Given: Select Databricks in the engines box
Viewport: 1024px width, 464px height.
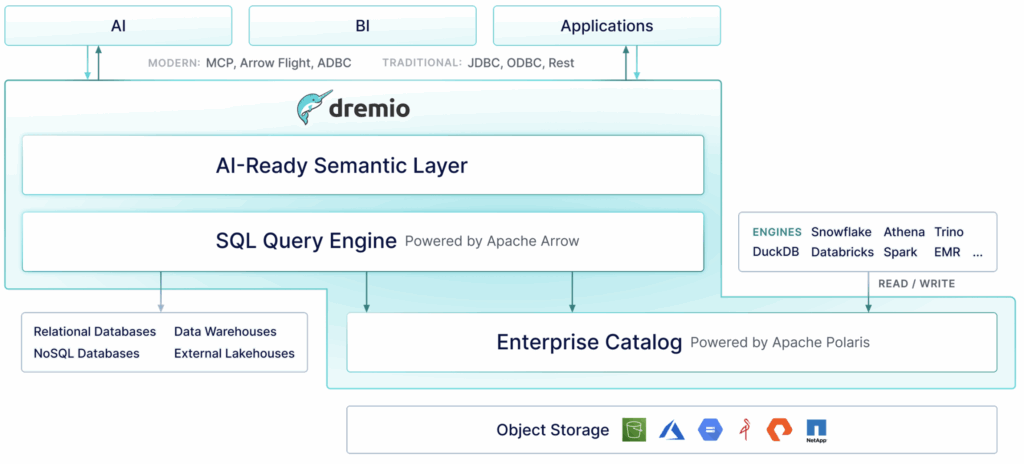Looking at the screenshot, I should (842, 252).
